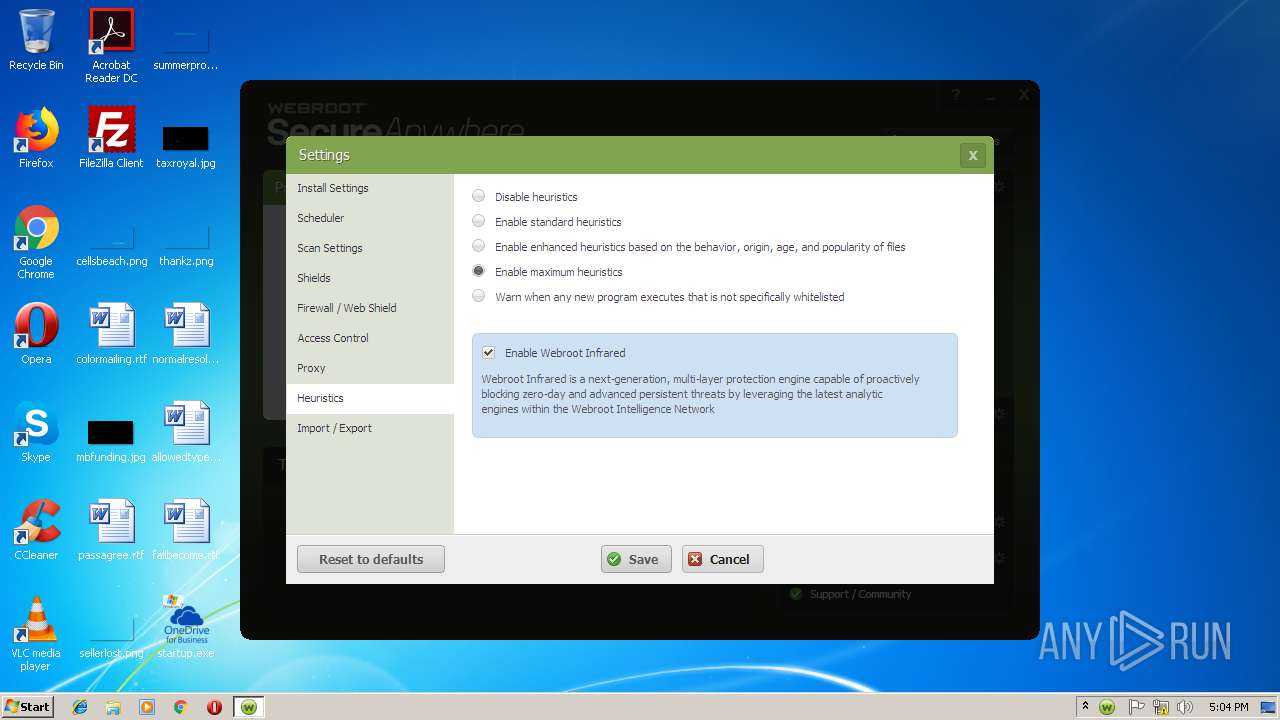This screenshot has width=1280, height=720.
Task: Open Action Center flag tray icon
Action: (x=1136, y=707)
